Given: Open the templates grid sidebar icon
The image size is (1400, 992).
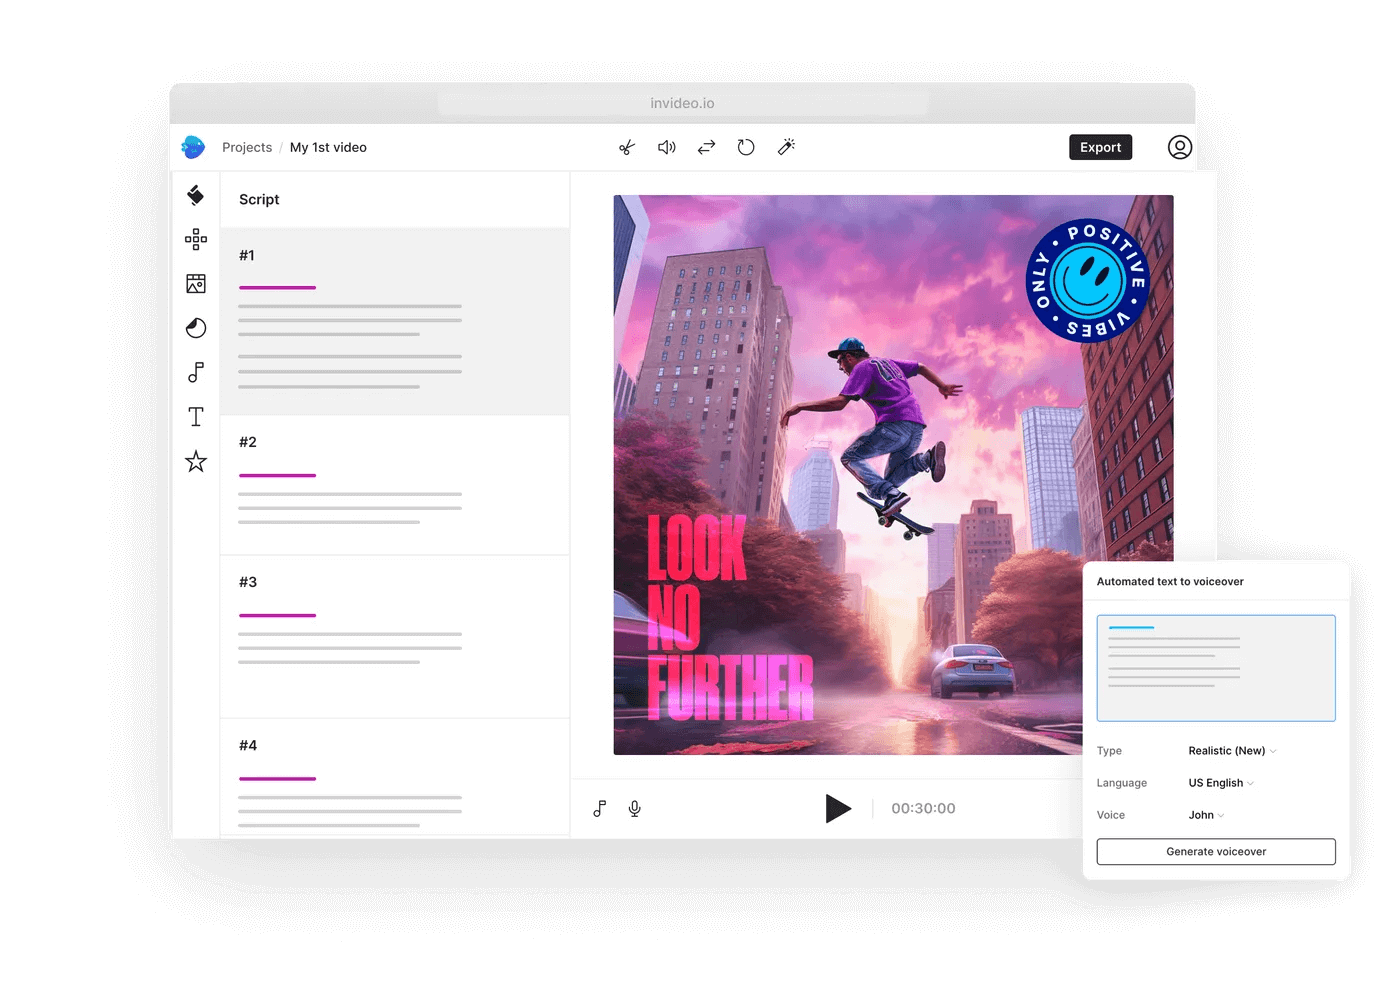Looking at the screenshot, I should (x=196, y=239).
